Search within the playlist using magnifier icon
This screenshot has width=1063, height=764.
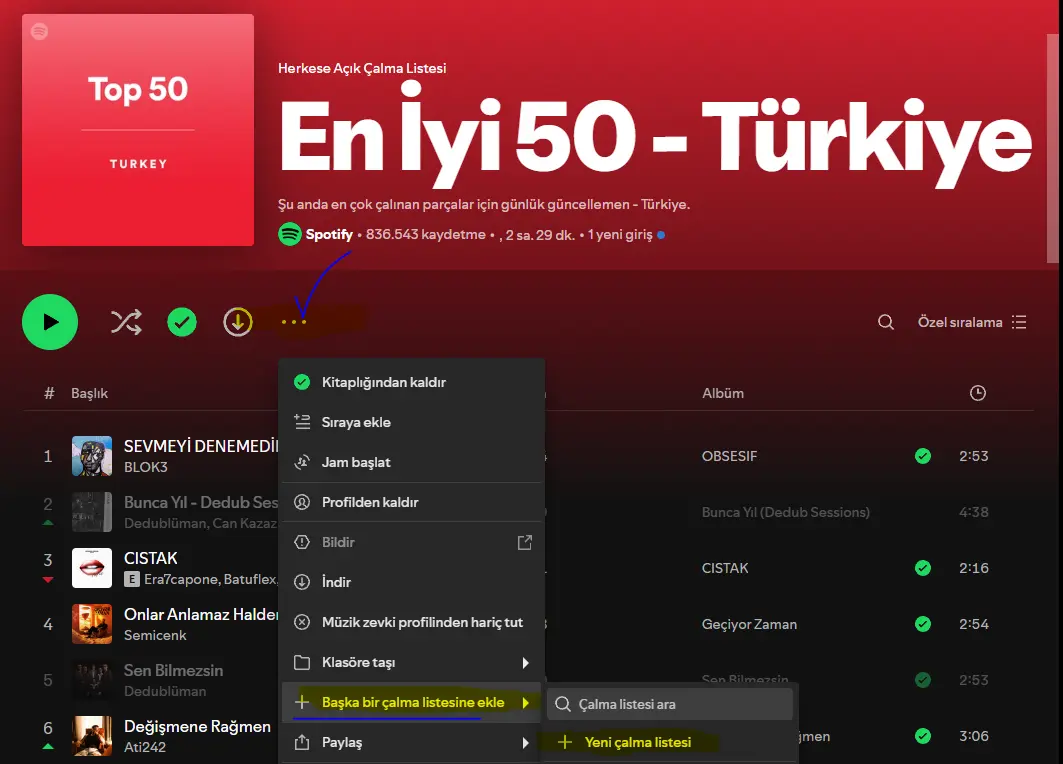coord(885,322)
